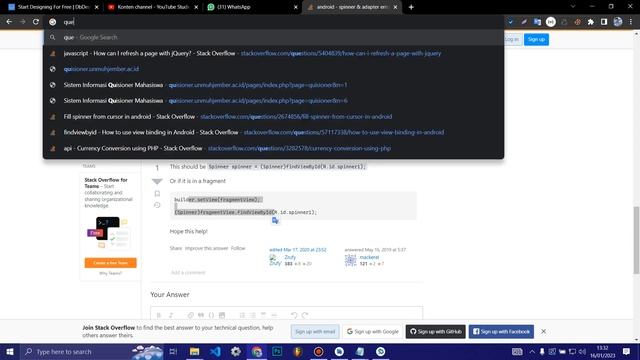Click the Google Translate extension icon
The image size is (640, 360).
point(537,22)
